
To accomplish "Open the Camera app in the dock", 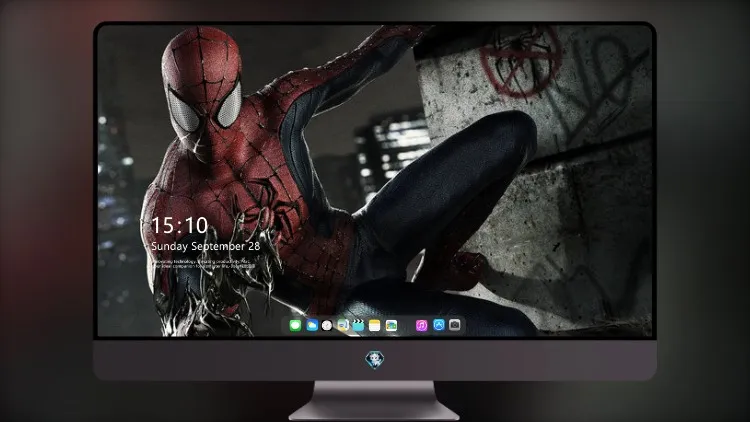I will (x=455, y=325).
